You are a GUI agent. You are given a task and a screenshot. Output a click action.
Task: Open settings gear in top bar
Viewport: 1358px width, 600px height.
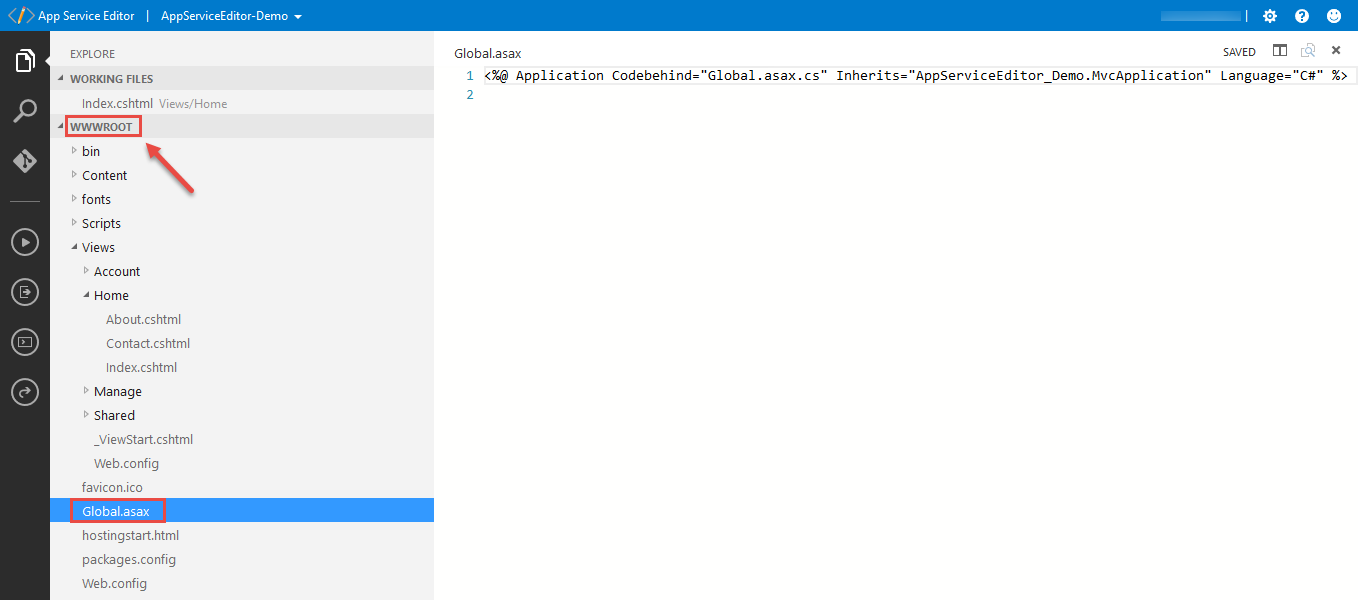(1270, 16)
